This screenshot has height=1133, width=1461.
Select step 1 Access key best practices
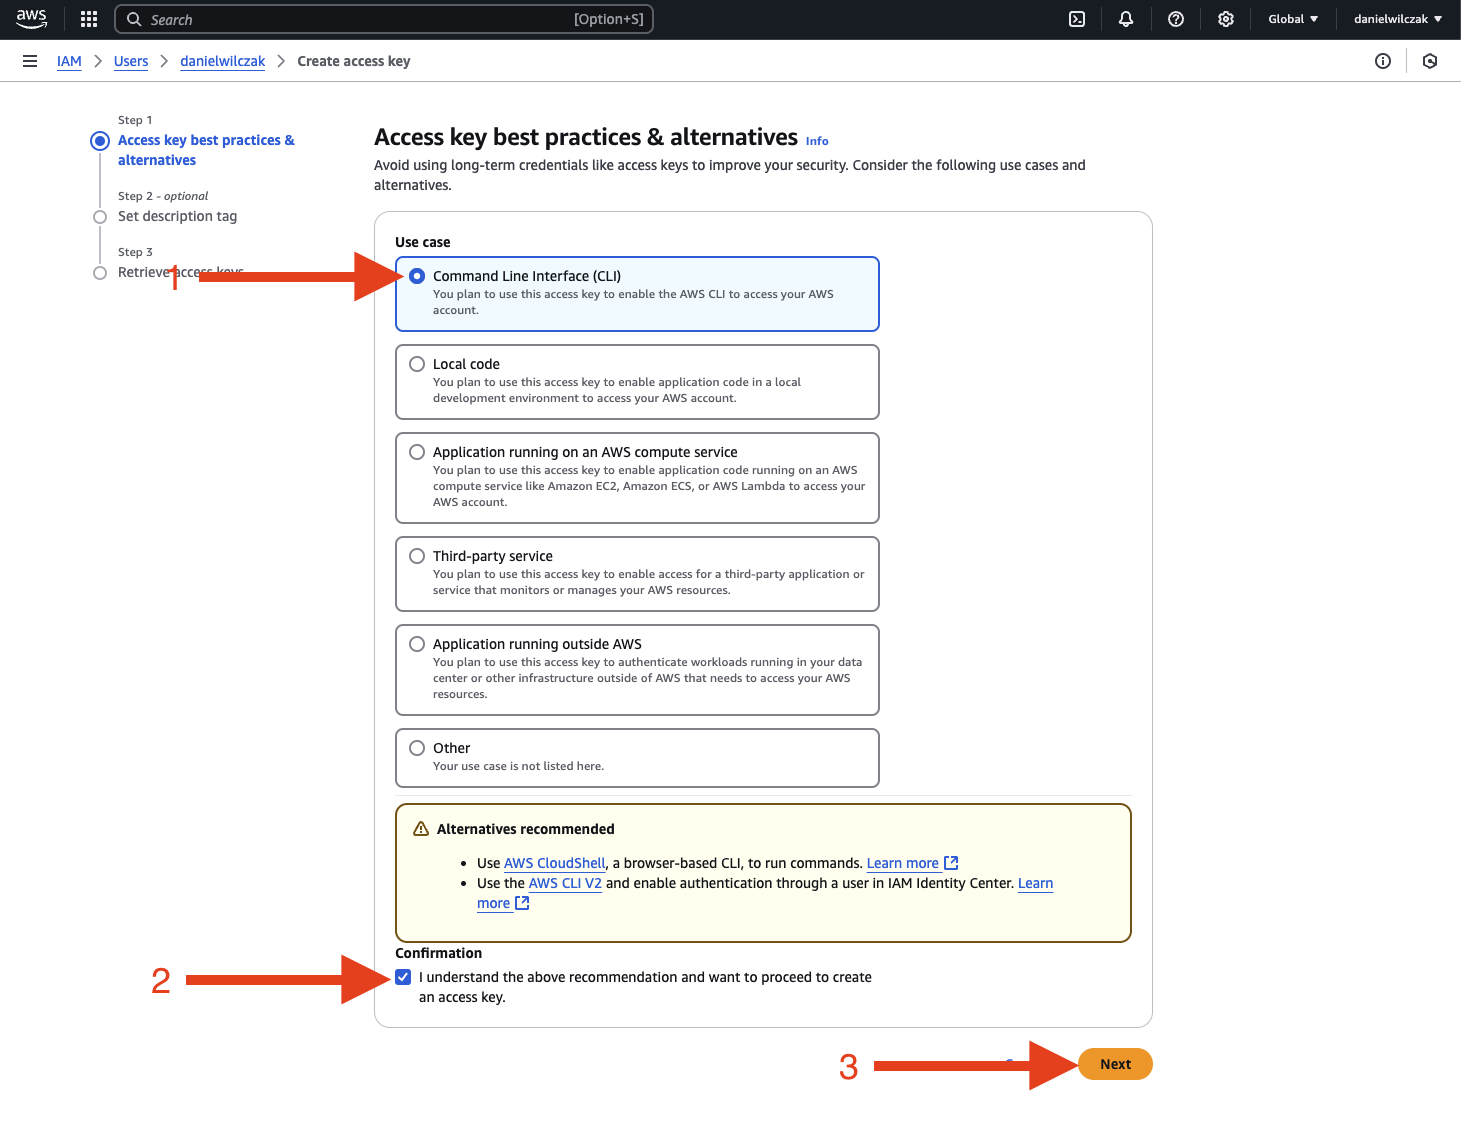click(x=206, y=150)
